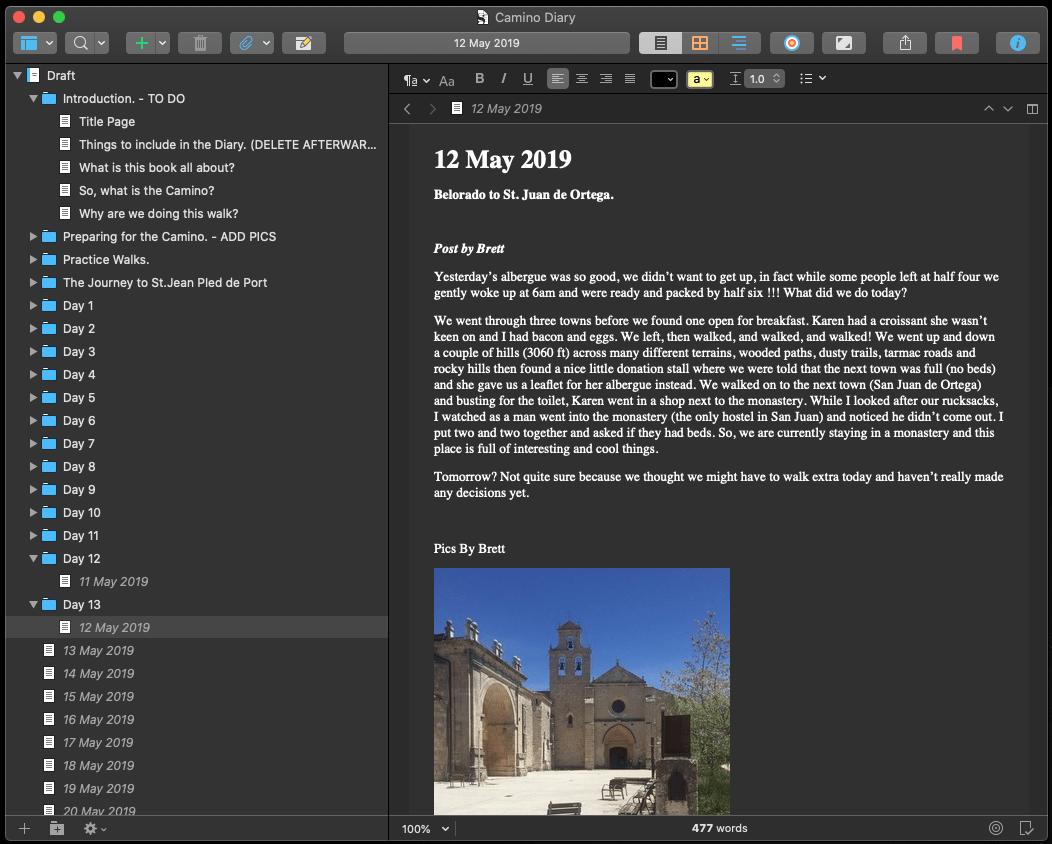Select the 11 May 2019 document
1052x844 pixels.
[113, 582]
